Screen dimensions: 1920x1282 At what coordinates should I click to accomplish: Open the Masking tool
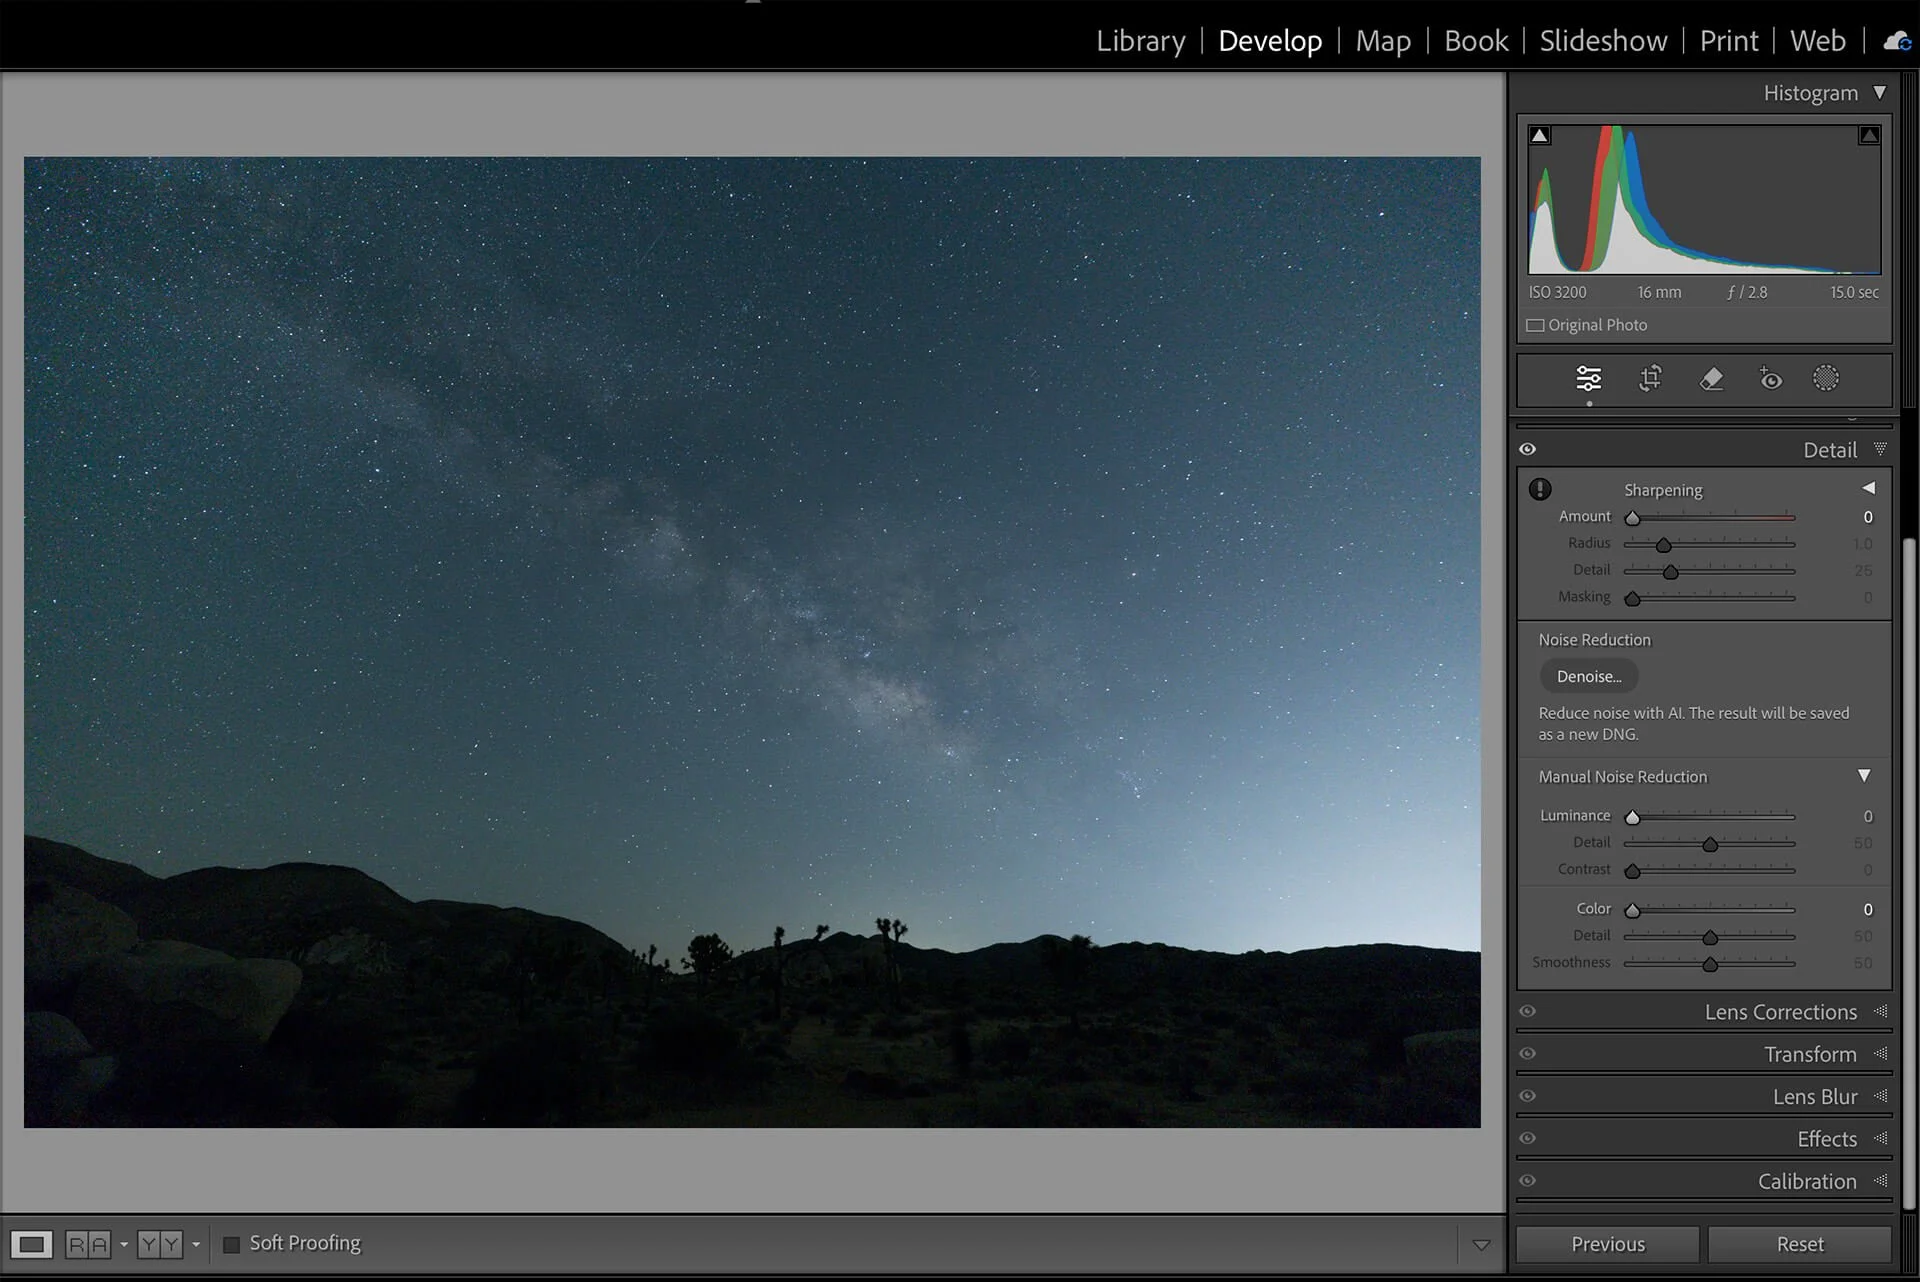pyautogui.click(x=1825, y=378)
